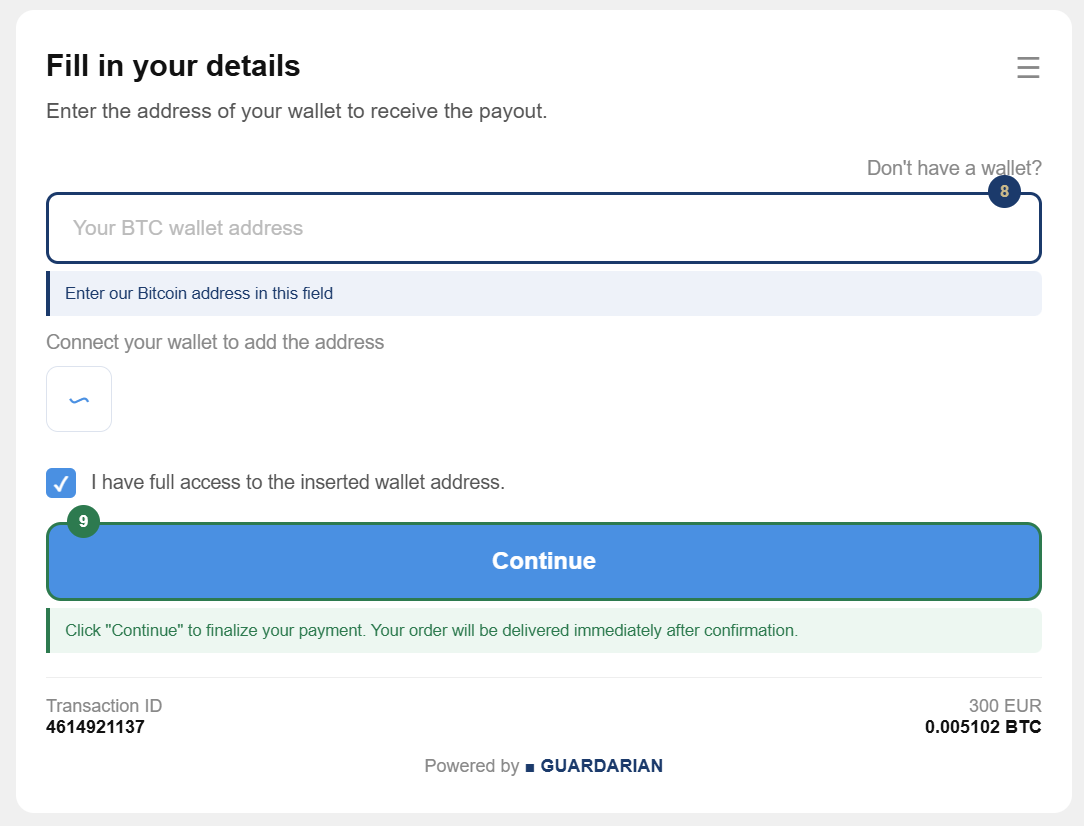The height and width of the screenshot is (826, 1084).
Task: Select the transaction ID number 4614921137
Action: (x=95, y=727)
